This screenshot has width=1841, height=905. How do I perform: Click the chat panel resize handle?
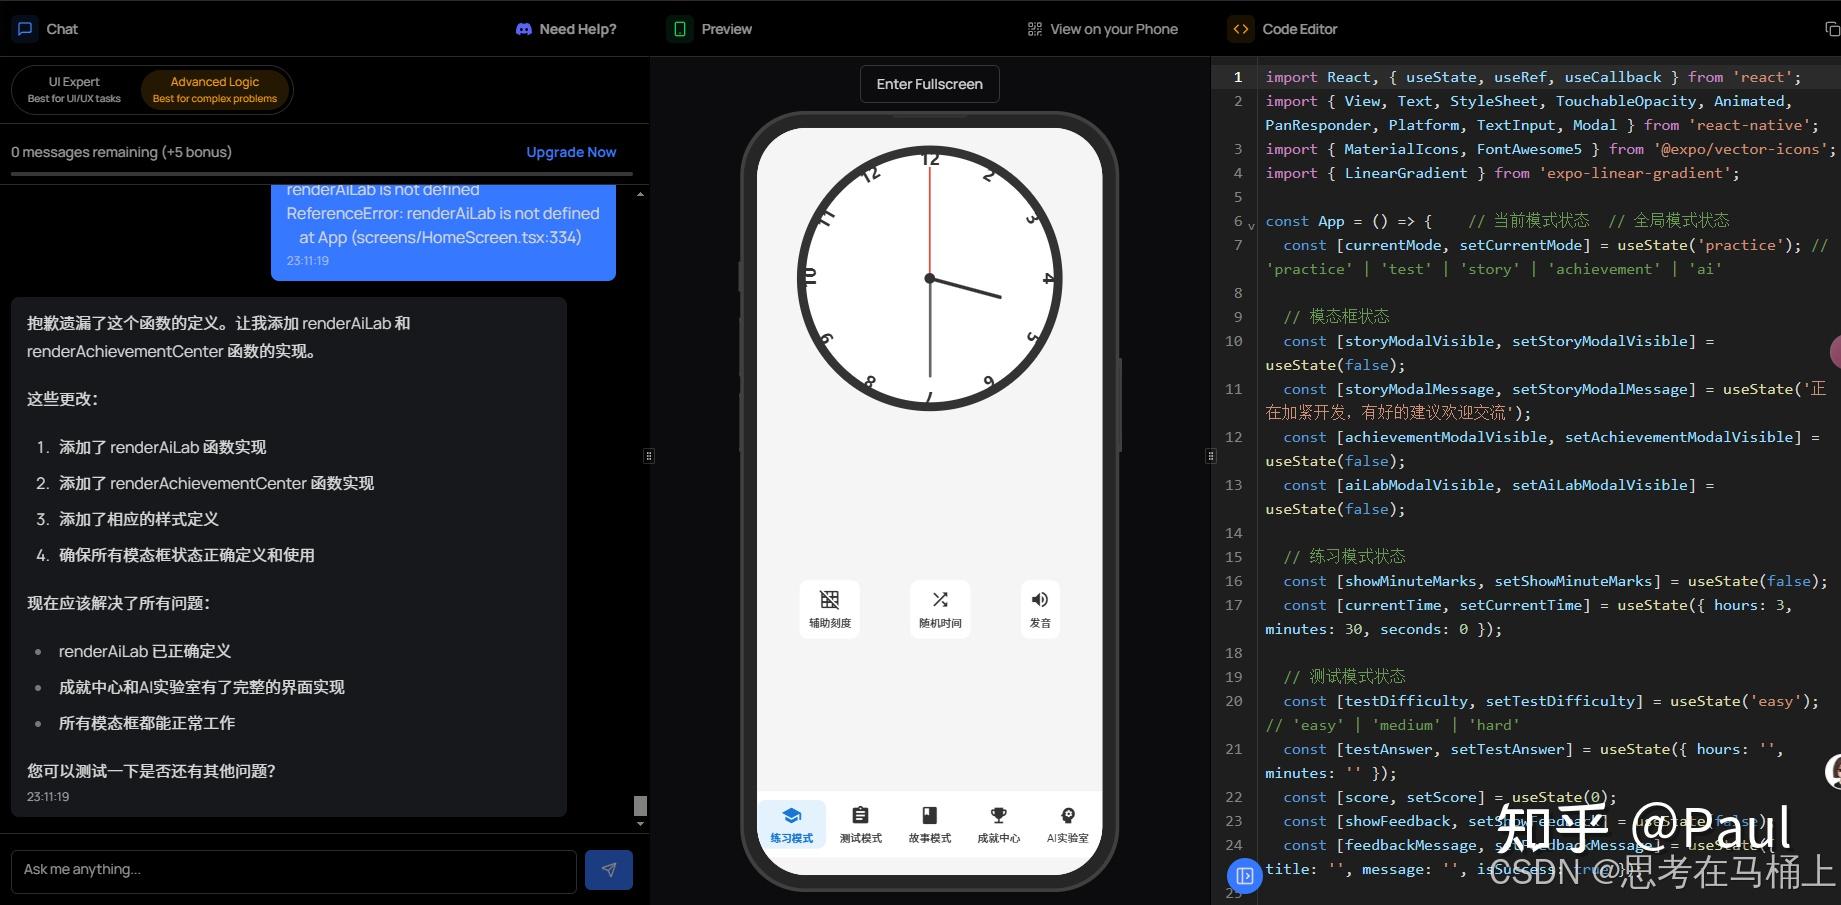649,456
